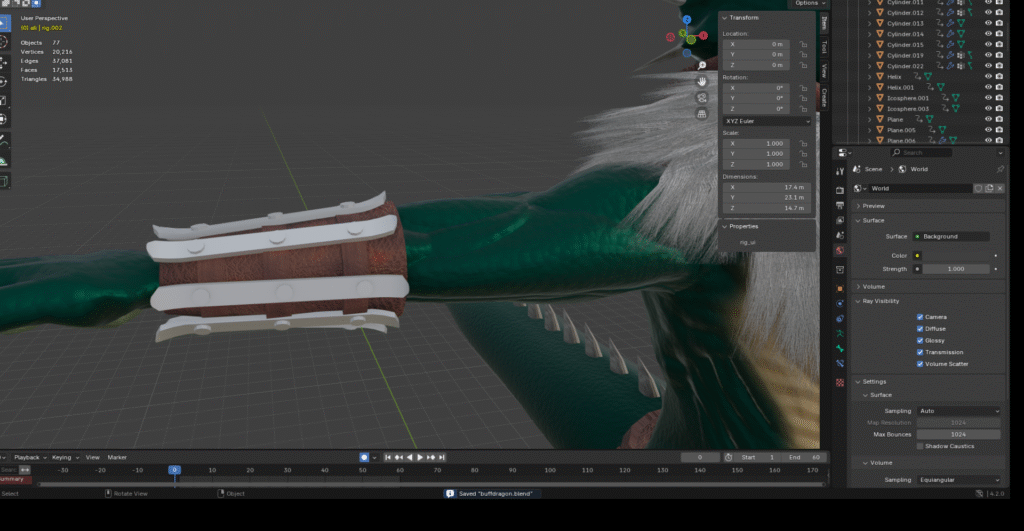
Task: Hide Helix in viewport via eye icon
Action: (x=988, y=76)
